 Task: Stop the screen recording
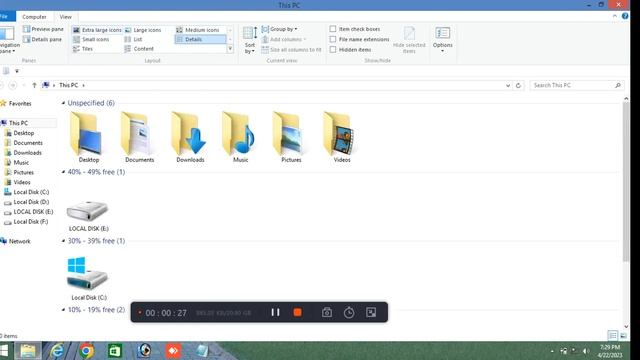[298, 312]
